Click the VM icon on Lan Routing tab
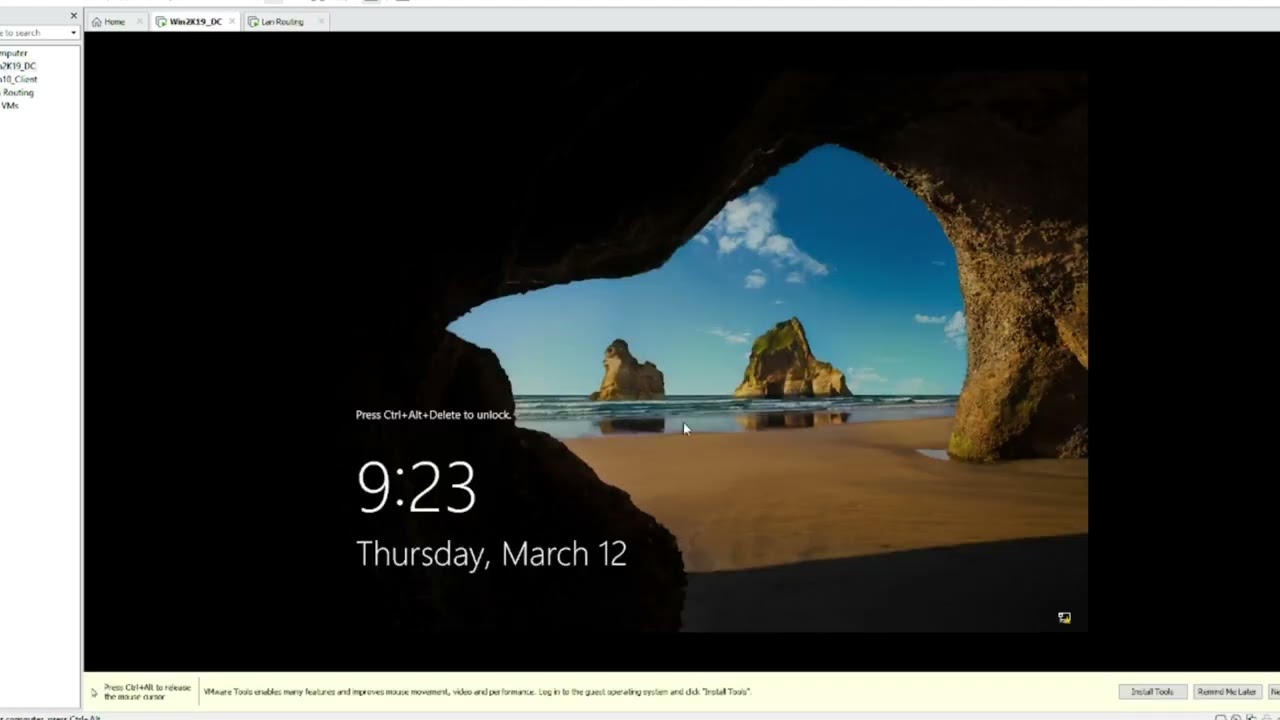Viewport: 1280px width, 720px height. point(253,21)
